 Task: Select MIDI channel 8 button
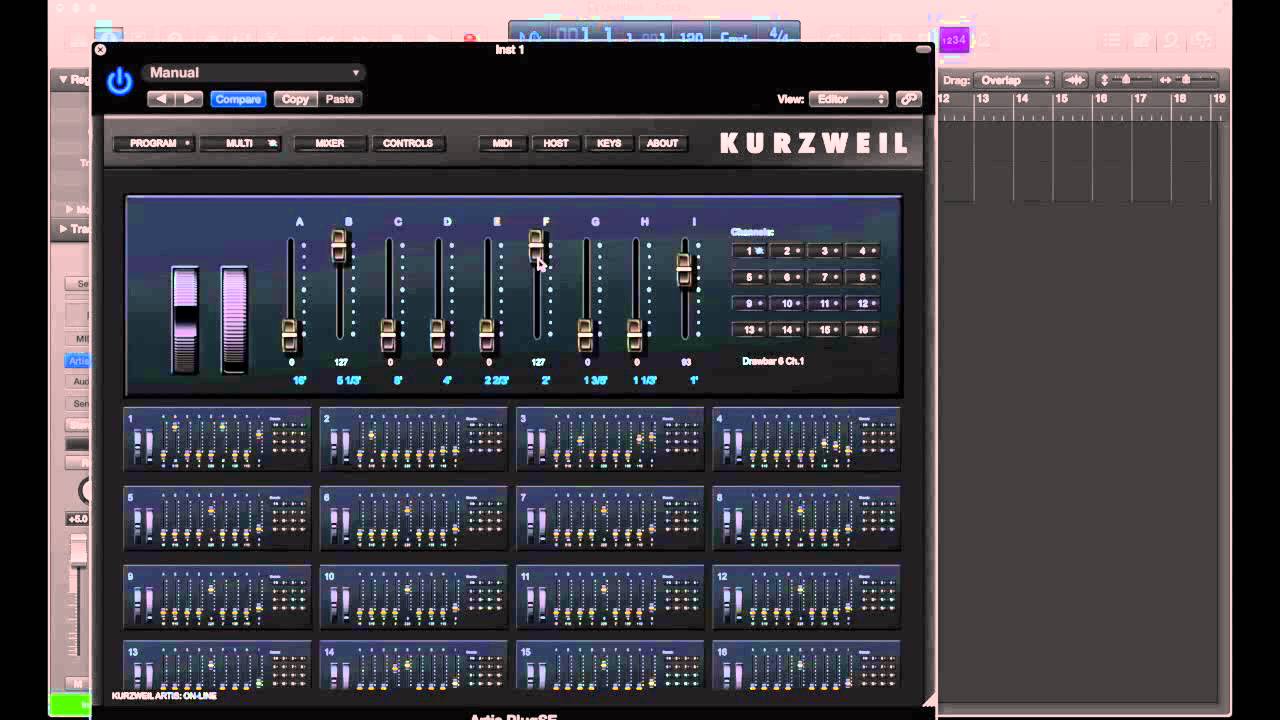(864, 277)
